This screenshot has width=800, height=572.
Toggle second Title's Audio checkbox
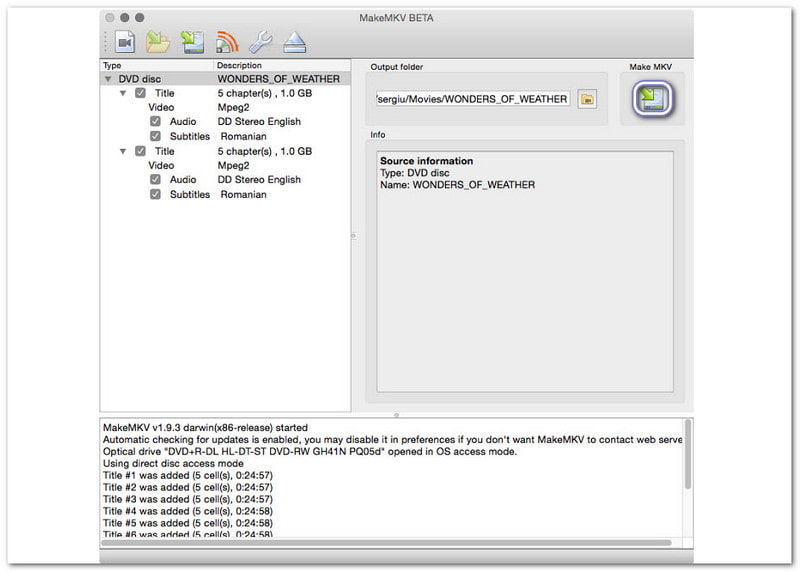(x=155, y=180)
